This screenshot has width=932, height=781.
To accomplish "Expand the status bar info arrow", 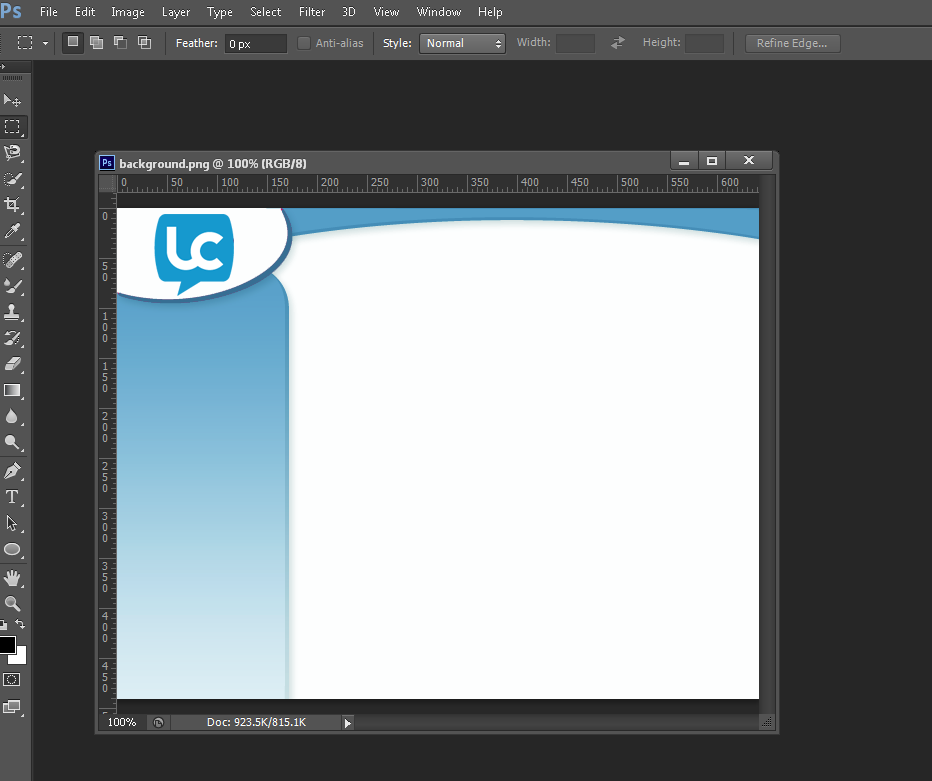I will pos(348,722).
